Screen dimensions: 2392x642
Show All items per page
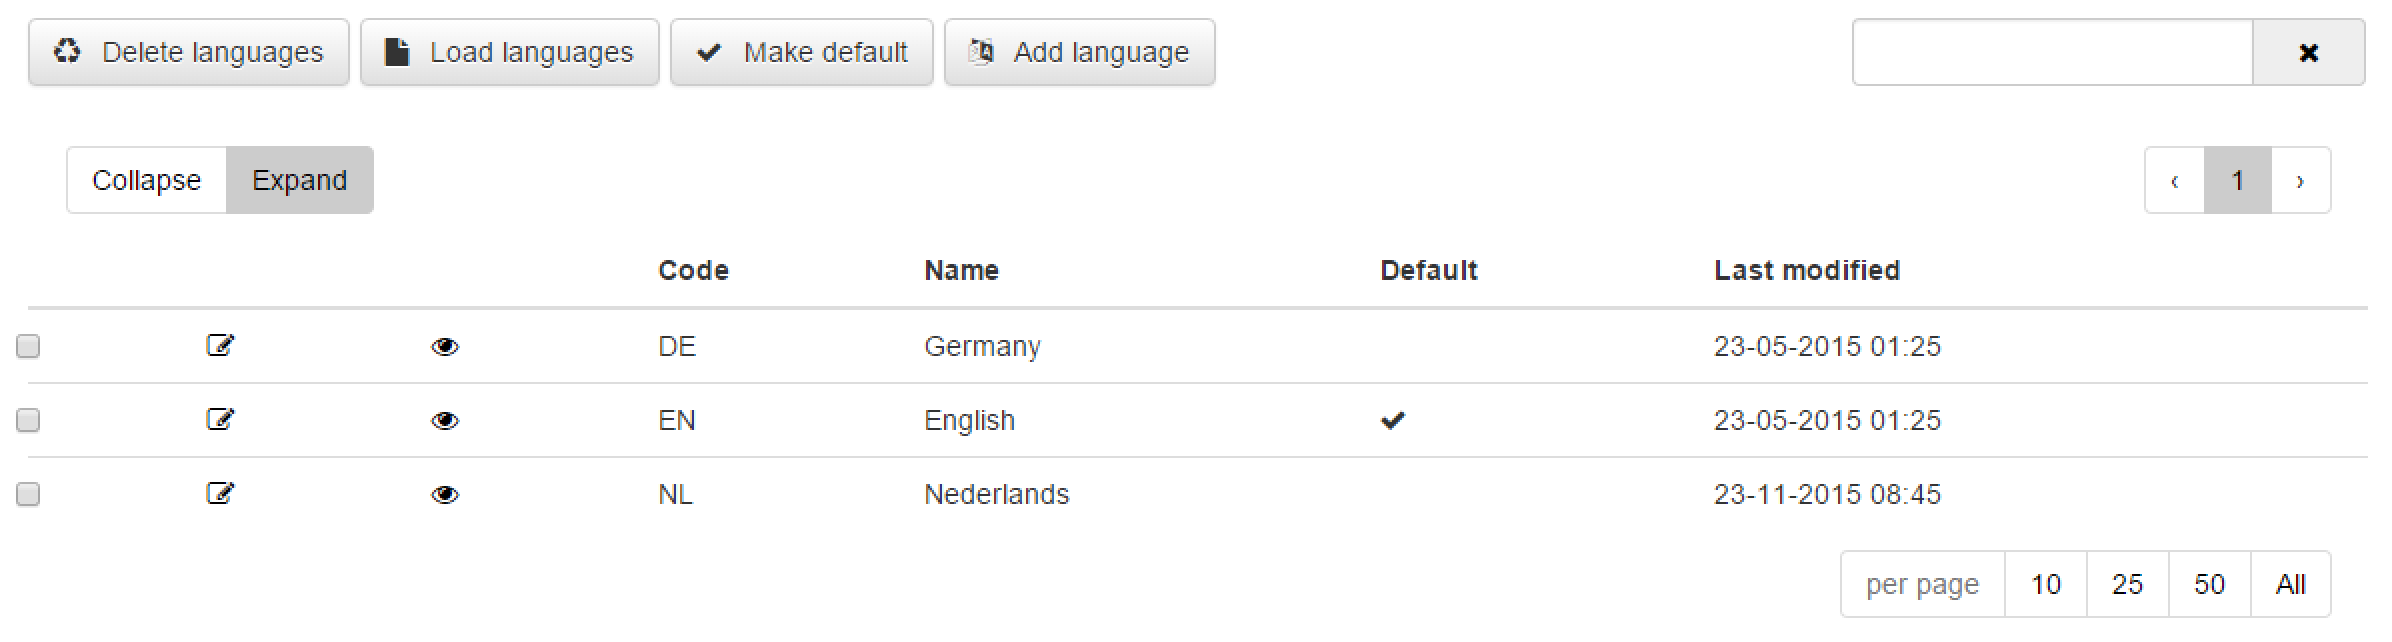(x=2291, y=584)
